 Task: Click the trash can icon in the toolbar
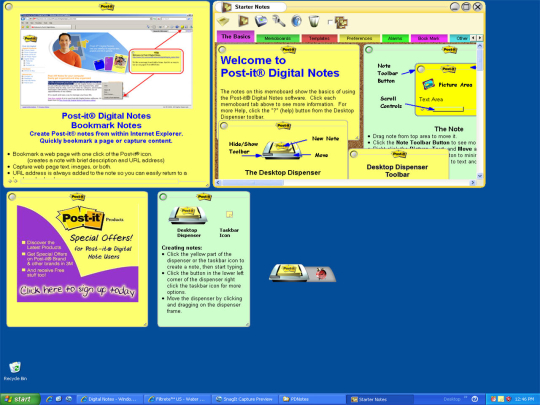[x=314, y=21]
